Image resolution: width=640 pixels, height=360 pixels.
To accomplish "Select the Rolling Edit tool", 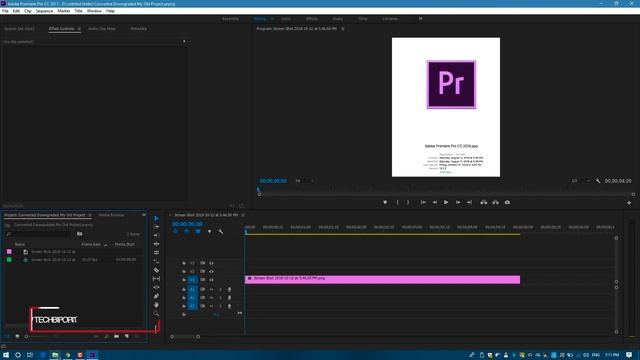I will coord(156,244).
